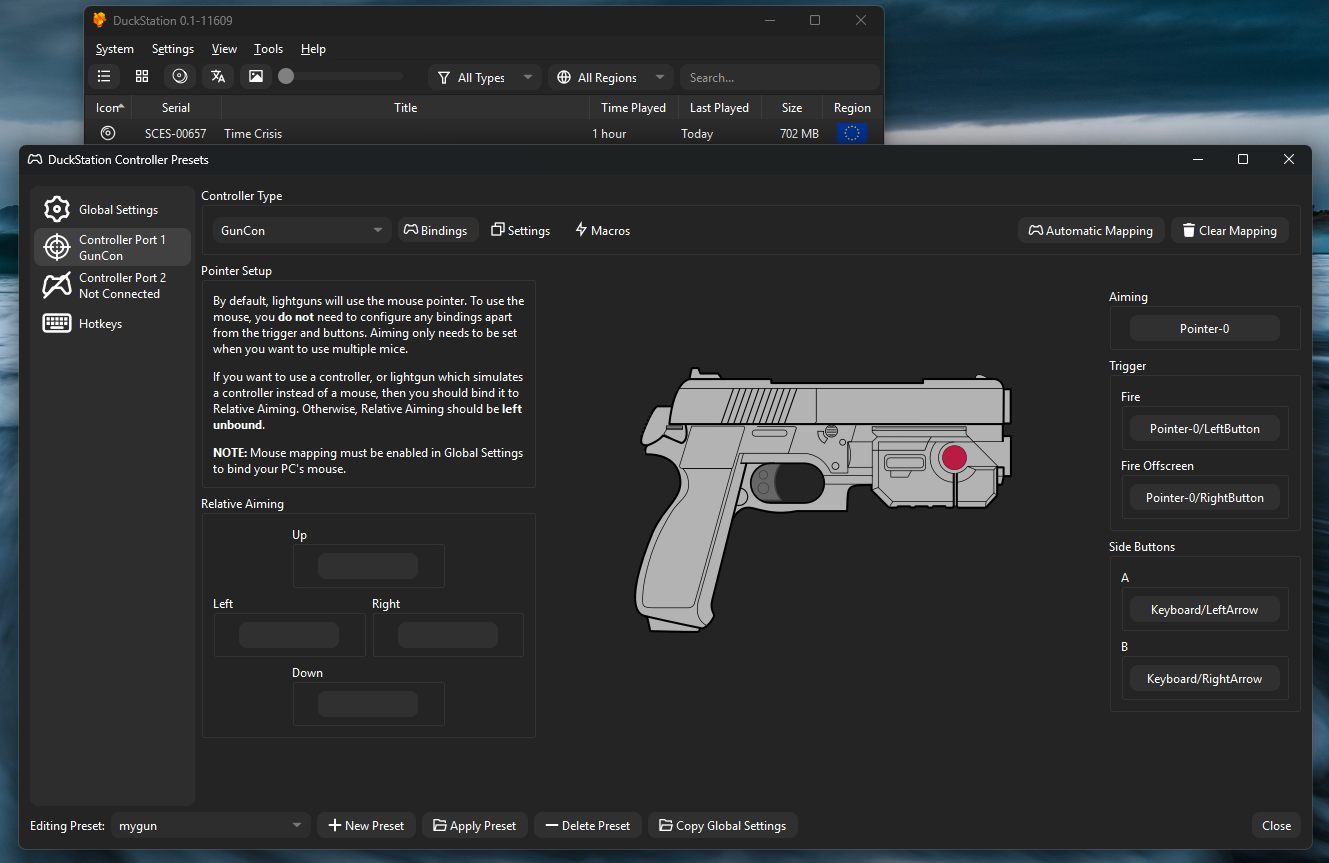Viewport: 1329px width, 863px height.
Task: Click the controller icon in Presets title bar
Action: pyautogui.click(x=34, y=159)
